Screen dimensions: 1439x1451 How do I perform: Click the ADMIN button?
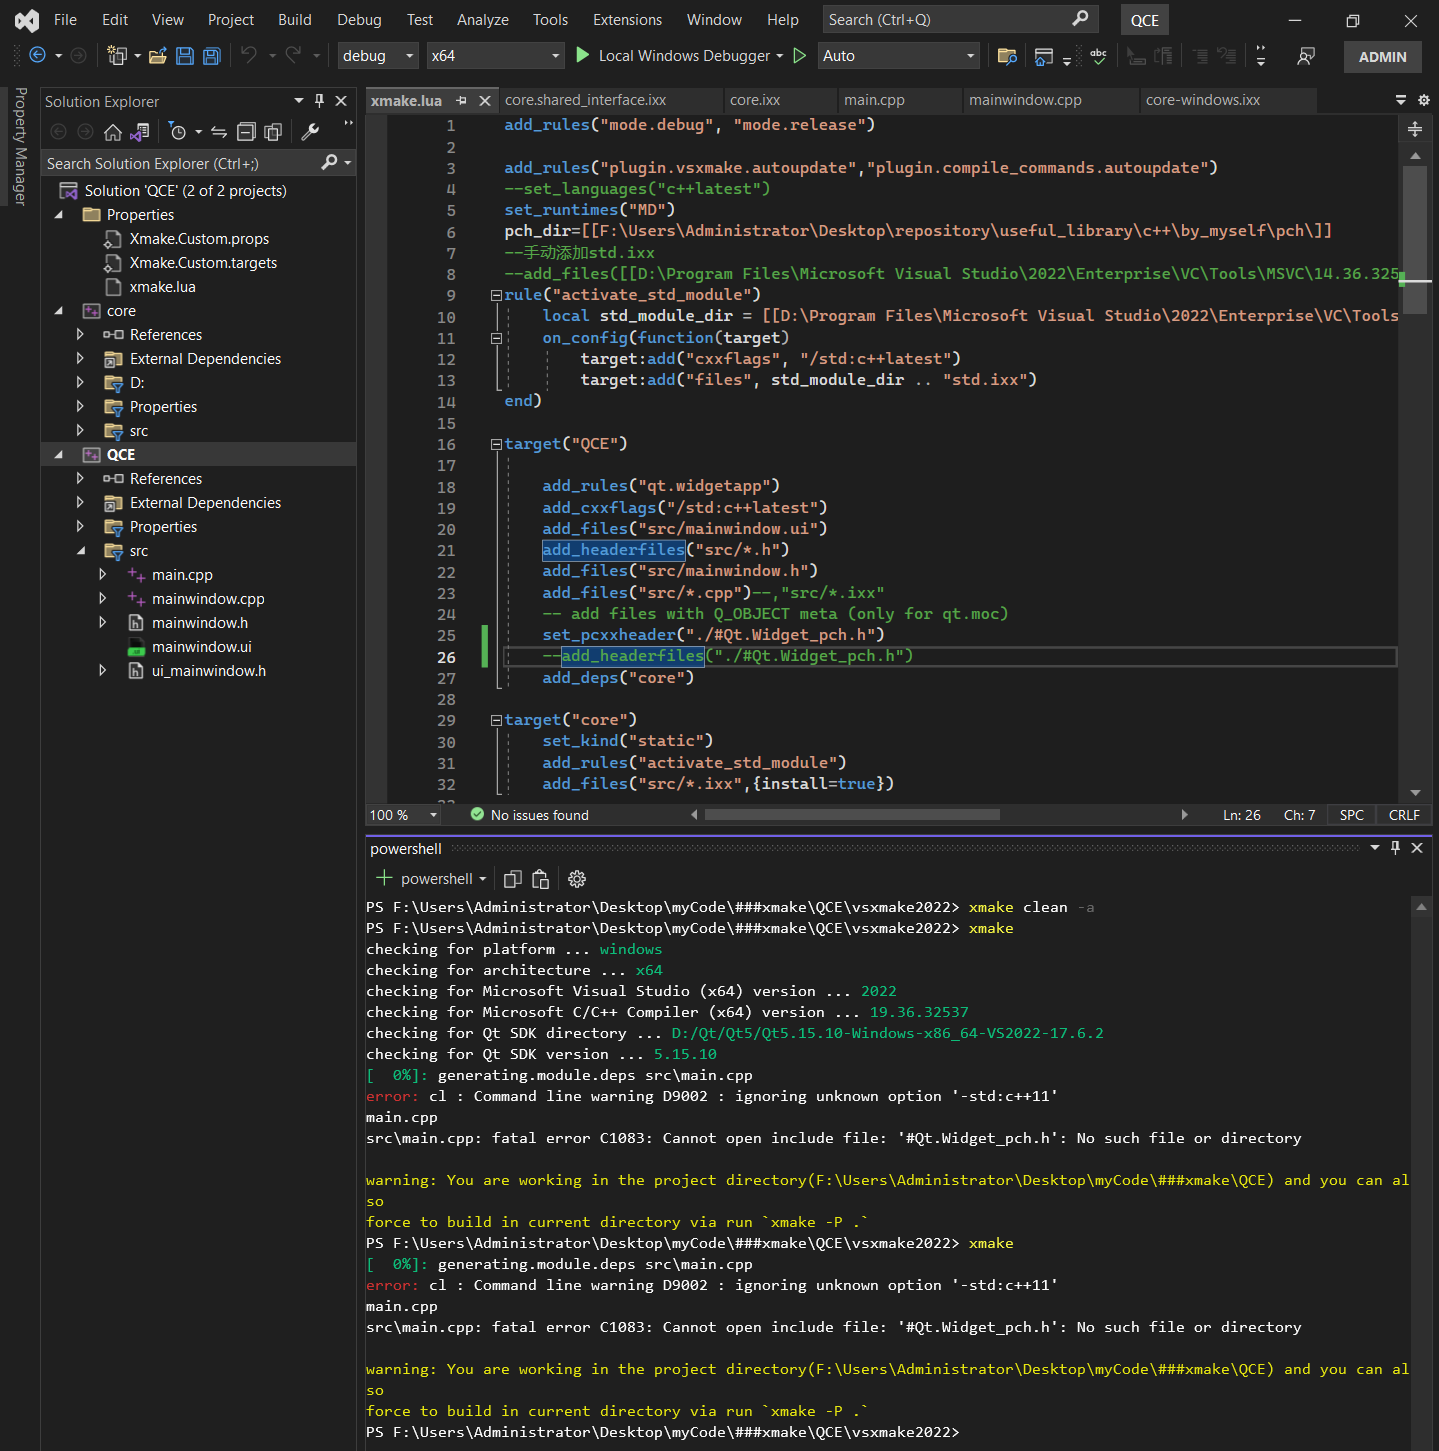(1382, 57)
